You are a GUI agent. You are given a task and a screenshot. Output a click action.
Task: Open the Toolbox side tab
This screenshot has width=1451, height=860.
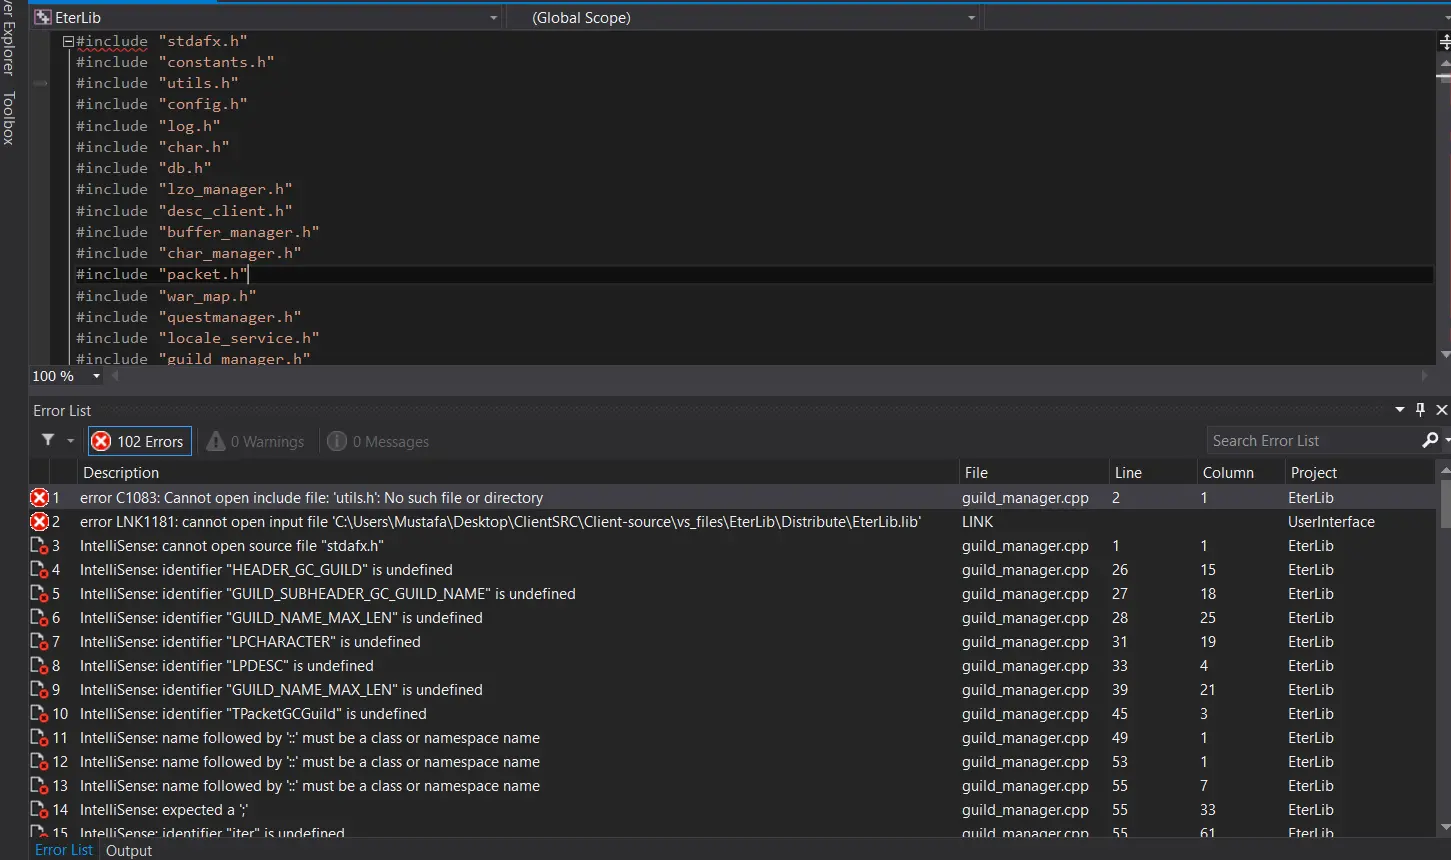(9, 118)
